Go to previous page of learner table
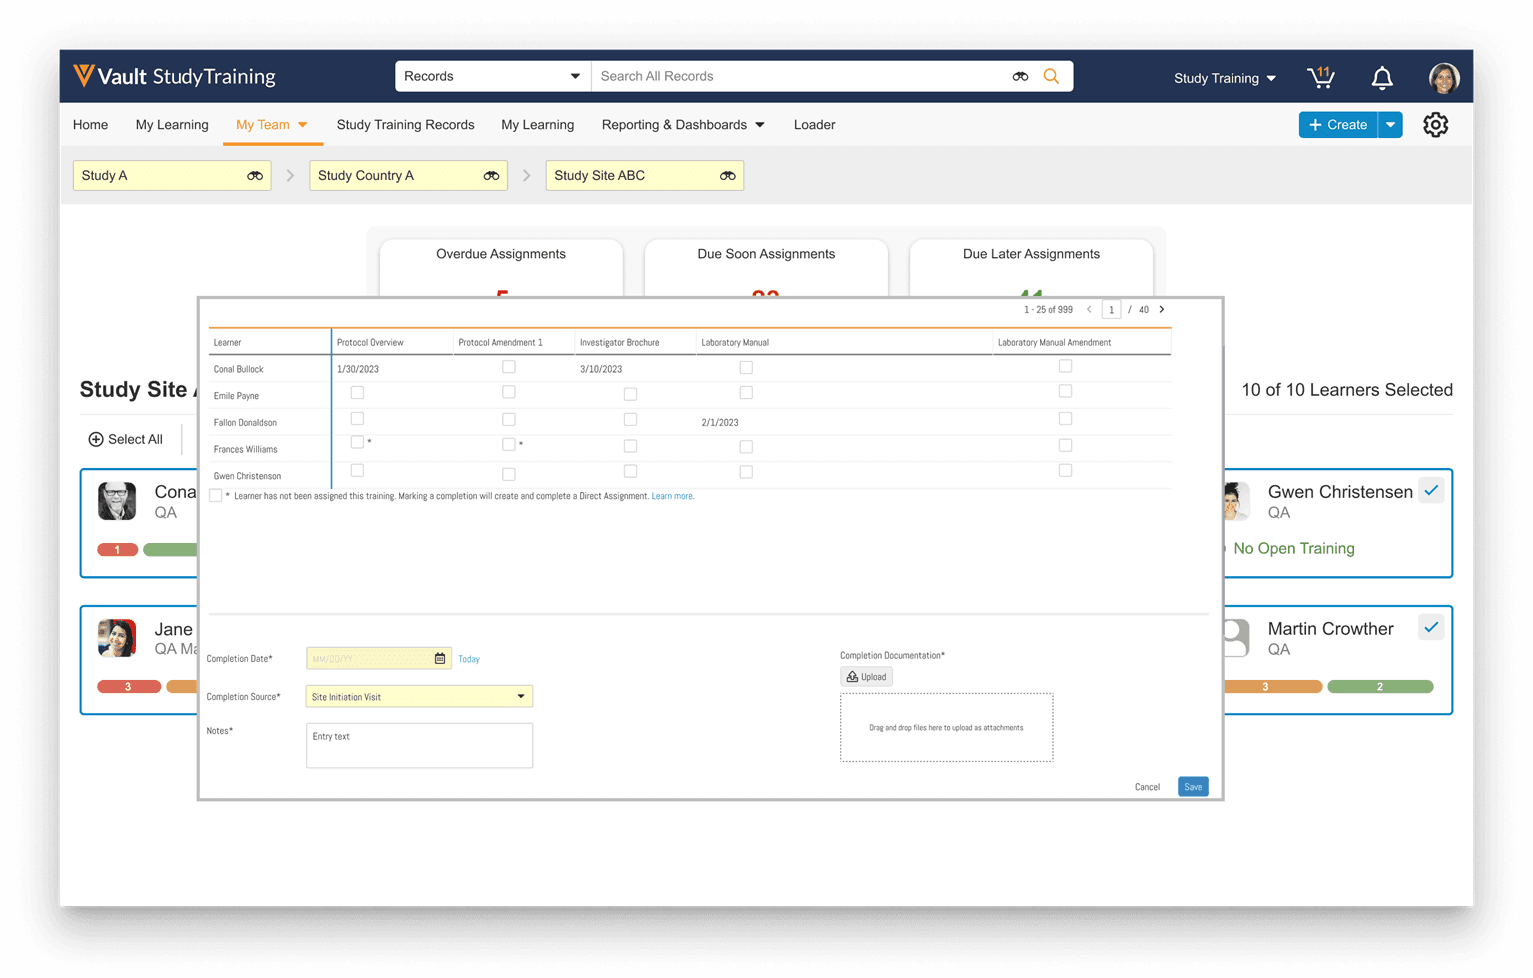Image resolution: width=1533 pixels, height=978 pixels. tap(1089, 310)
